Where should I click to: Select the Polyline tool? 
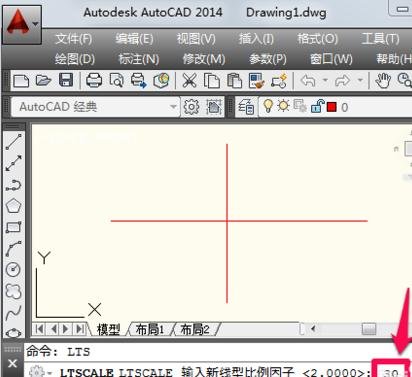tap(14, 185)
